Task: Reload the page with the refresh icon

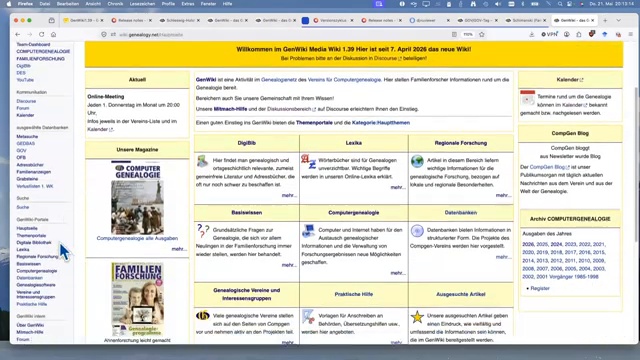Action: click(x=42, y=35)
